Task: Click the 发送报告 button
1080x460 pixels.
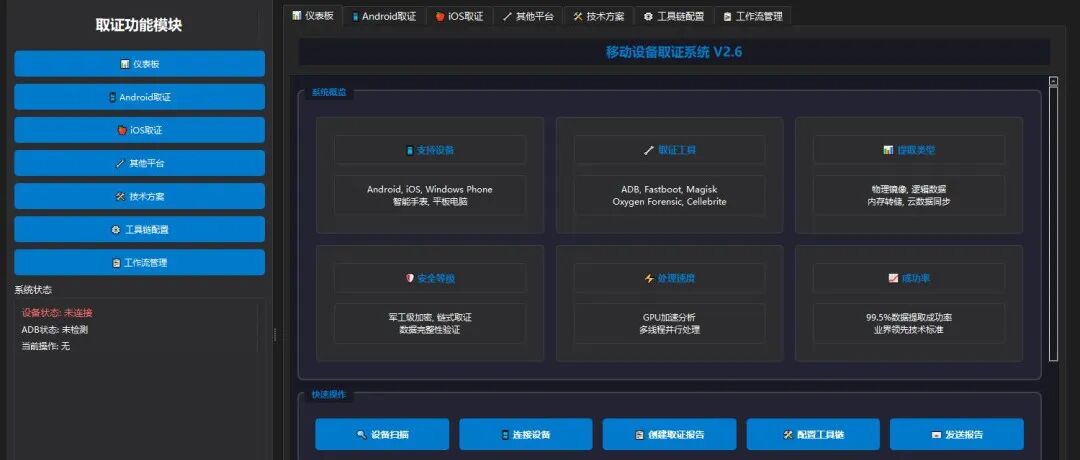Action: pos(957,435)
